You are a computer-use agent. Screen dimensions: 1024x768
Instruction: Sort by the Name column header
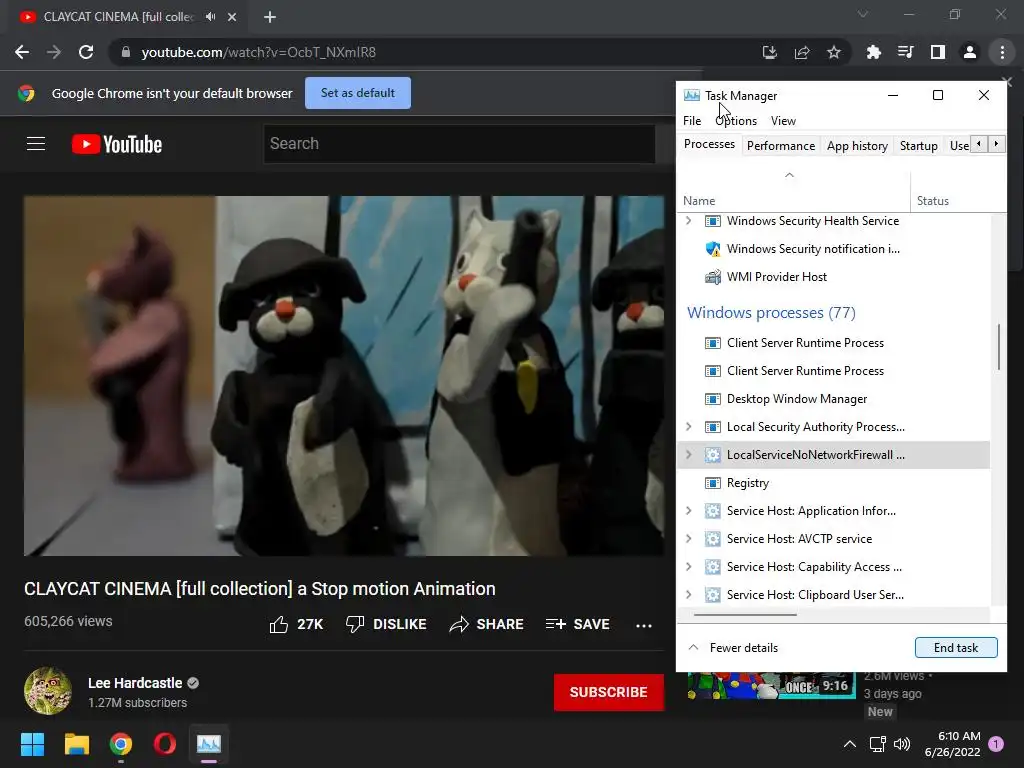click(793, 192)
